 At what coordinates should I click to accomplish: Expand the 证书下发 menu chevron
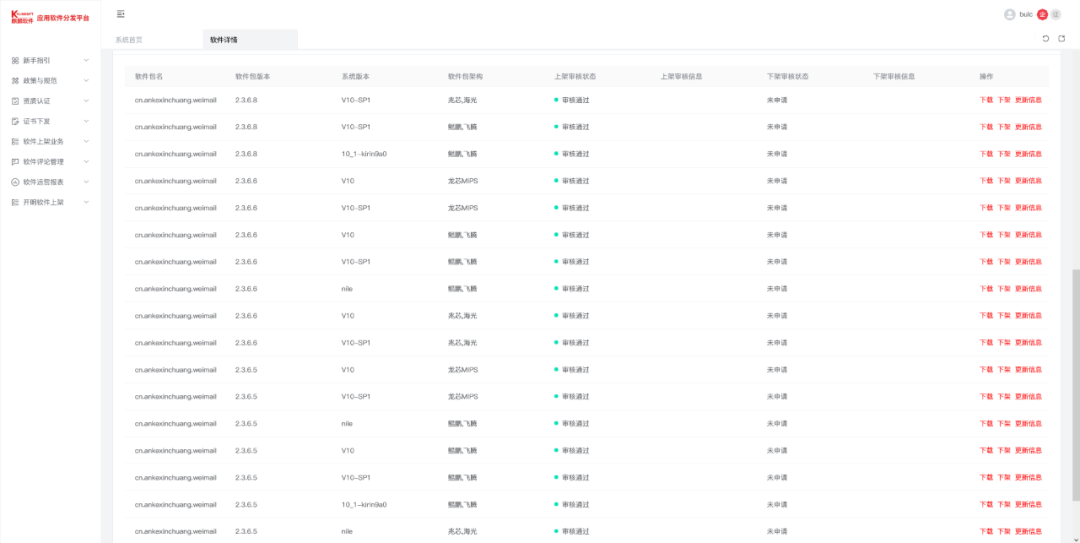click(86, 121)
